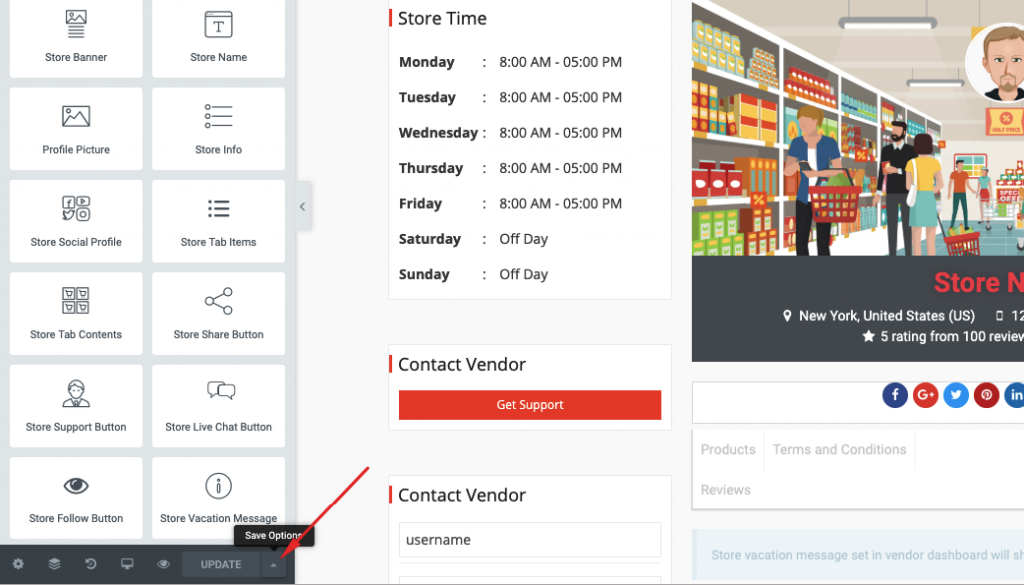Viewport: 1024px width, 585px height.
Task: Focus the username input field
Action: [x=530, y=540]
